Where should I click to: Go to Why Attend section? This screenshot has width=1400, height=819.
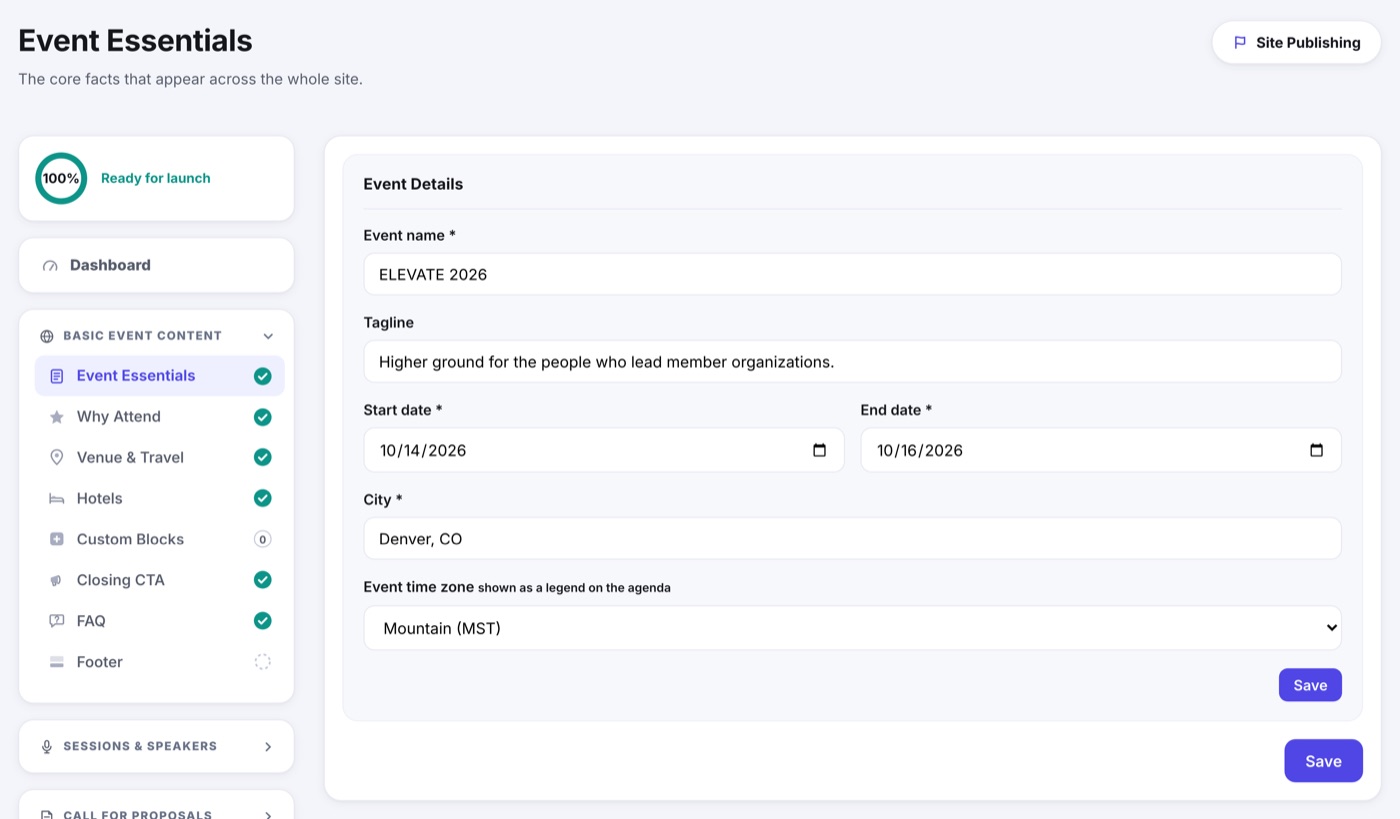click(160, 417)
